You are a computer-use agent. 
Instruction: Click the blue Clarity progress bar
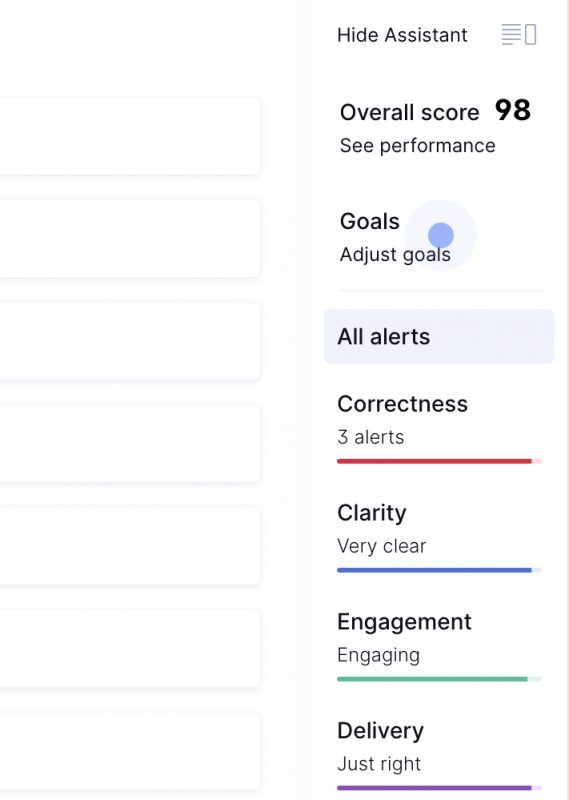click(x=439, y=570)
